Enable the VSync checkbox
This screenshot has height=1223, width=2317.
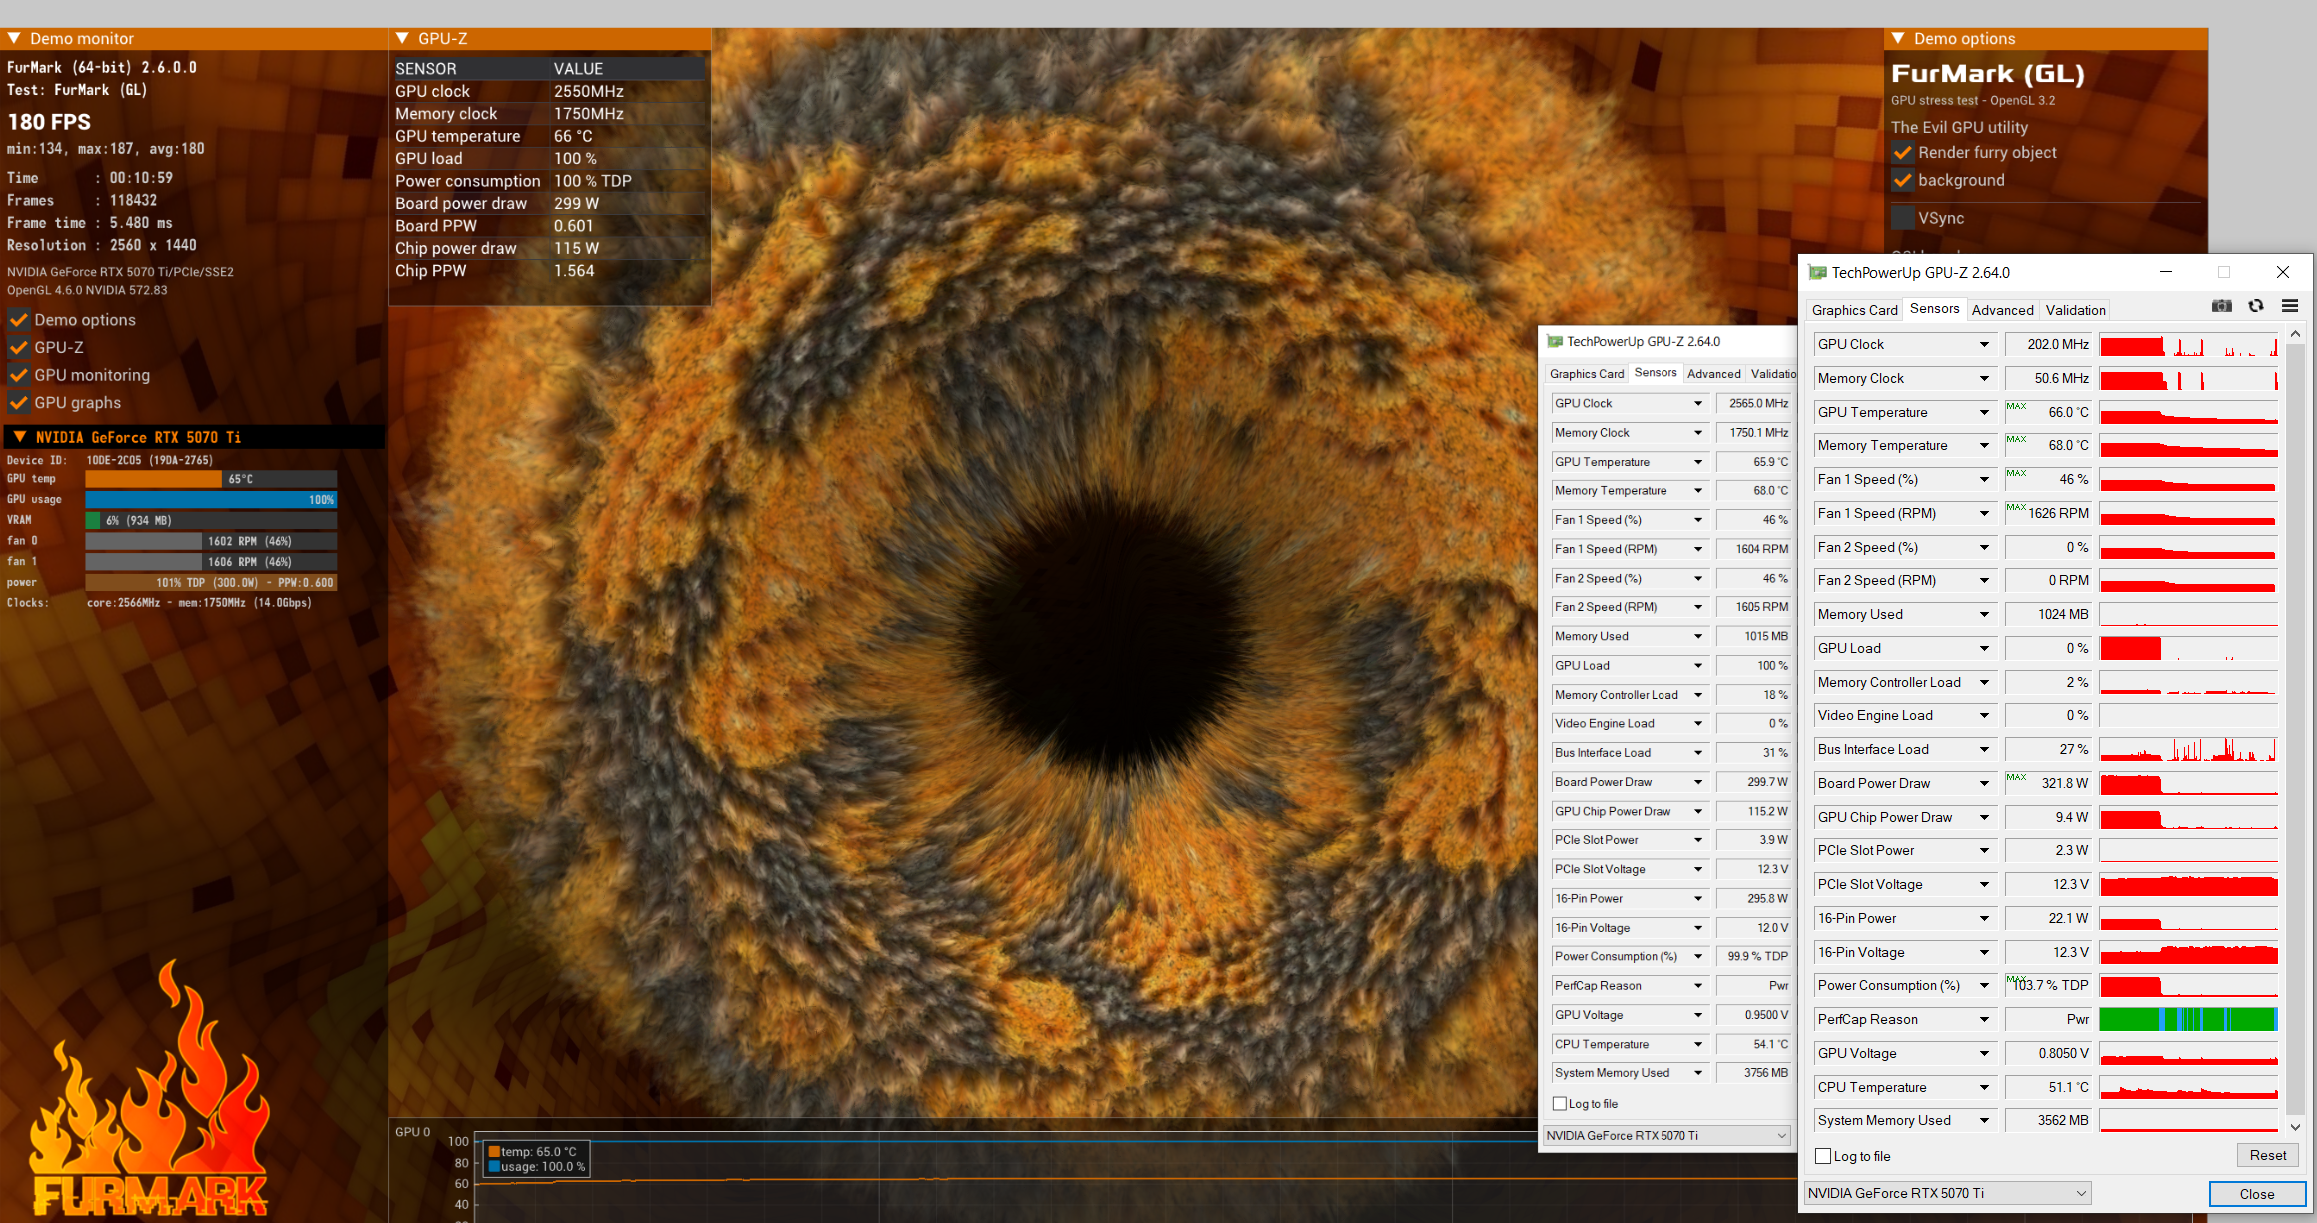point(1902,218)
